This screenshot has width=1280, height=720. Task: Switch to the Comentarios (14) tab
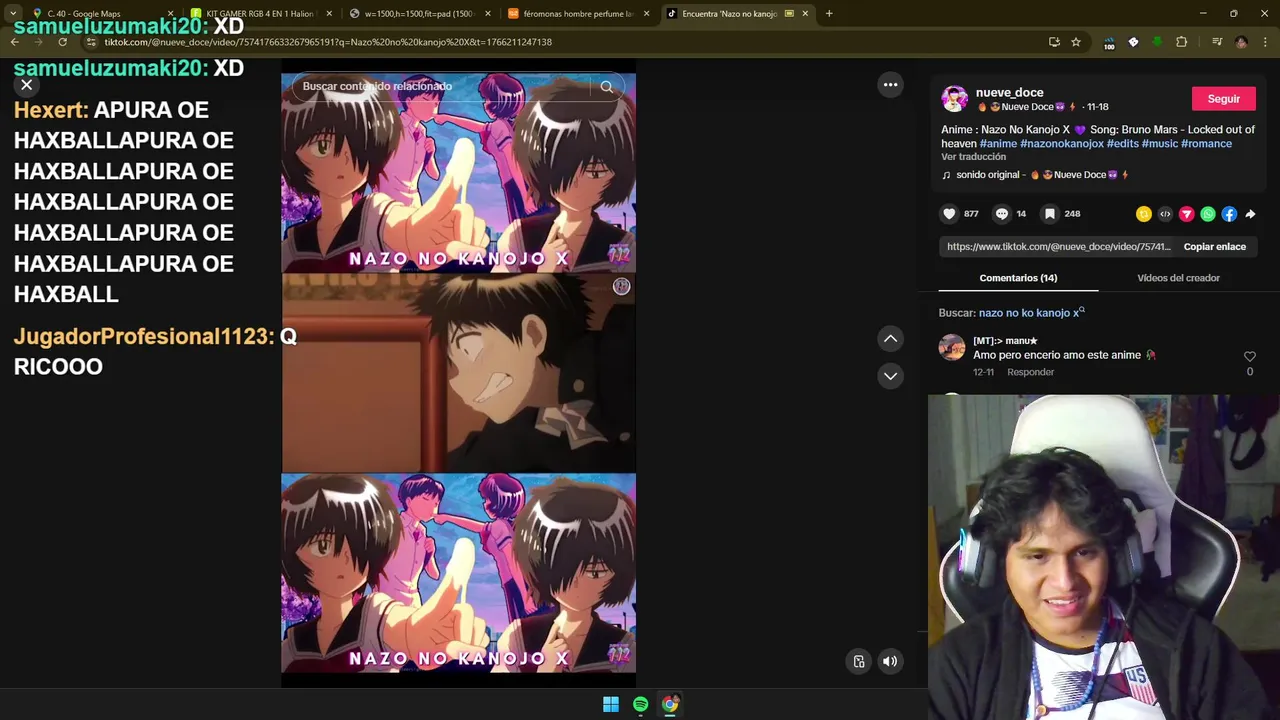click(x=1018, y=278)
